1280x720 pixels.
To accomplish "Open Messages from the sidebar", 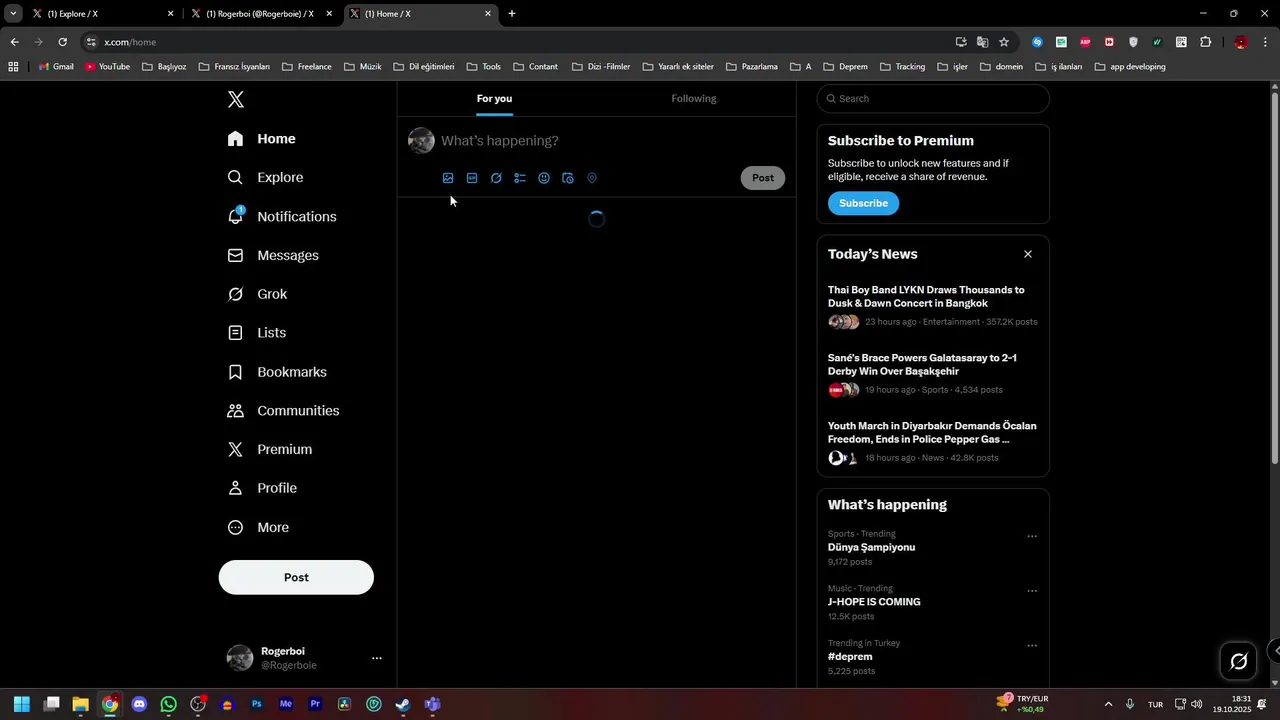I will [273, 255].
